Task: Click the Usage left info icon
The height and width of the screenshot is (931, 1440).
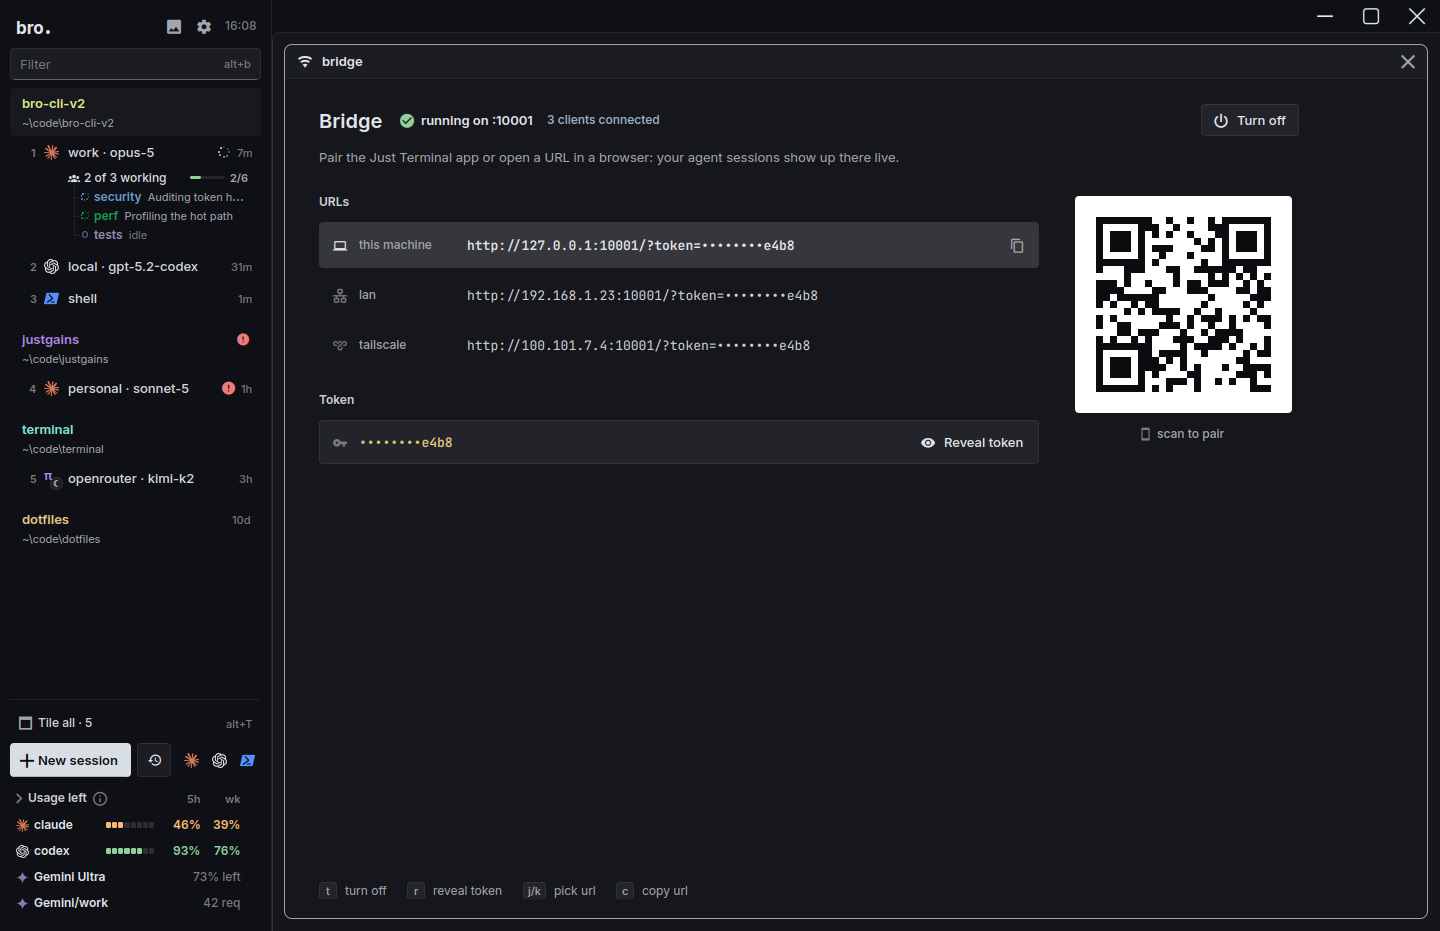Action: click(x=100, y=799)
